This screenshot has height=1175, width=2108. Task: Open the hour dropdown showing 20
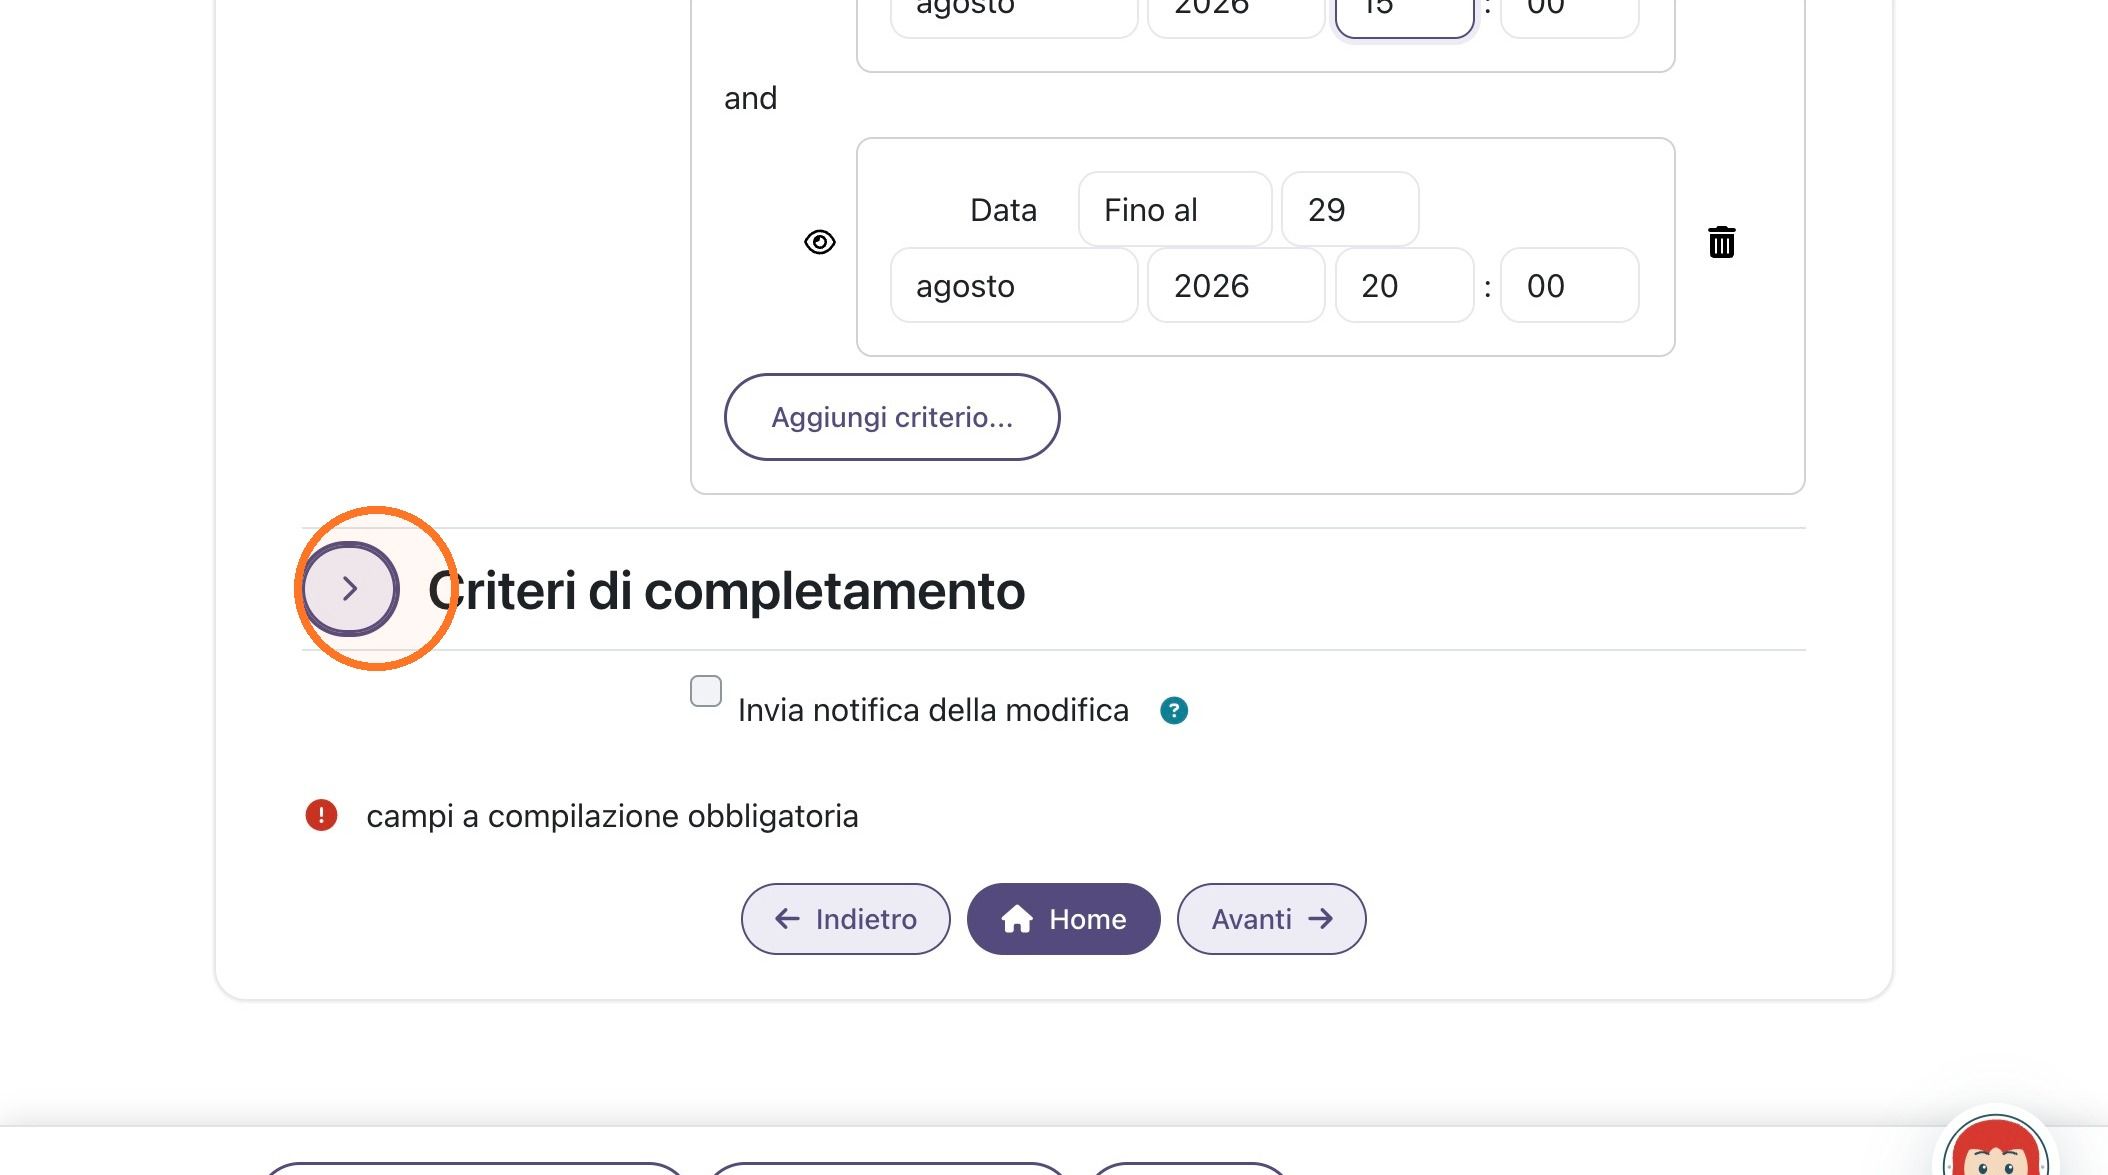1405,285
